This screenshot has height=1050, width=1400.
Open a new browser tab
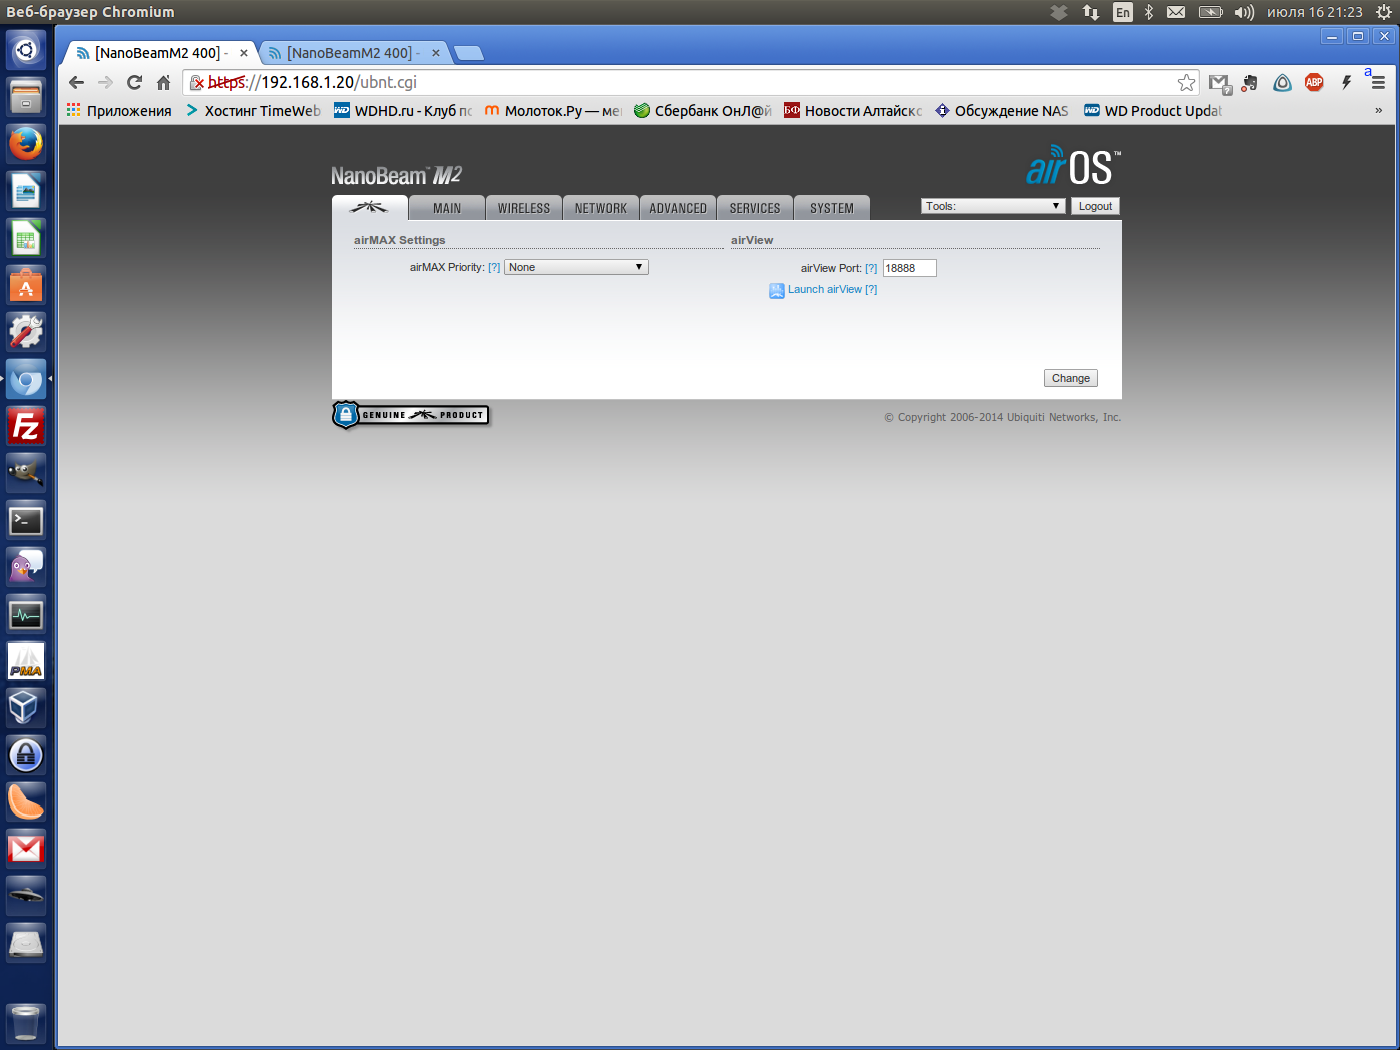pos(468,53)
